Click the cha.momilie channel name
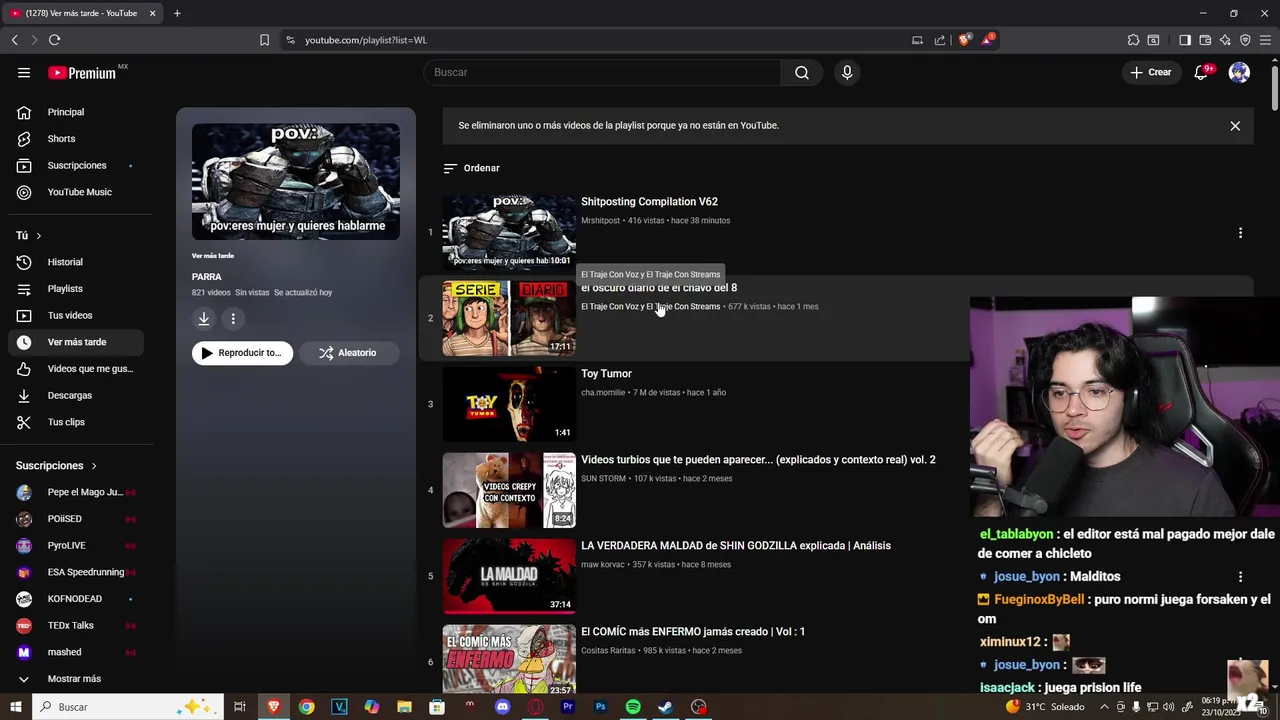 point(603,393)
